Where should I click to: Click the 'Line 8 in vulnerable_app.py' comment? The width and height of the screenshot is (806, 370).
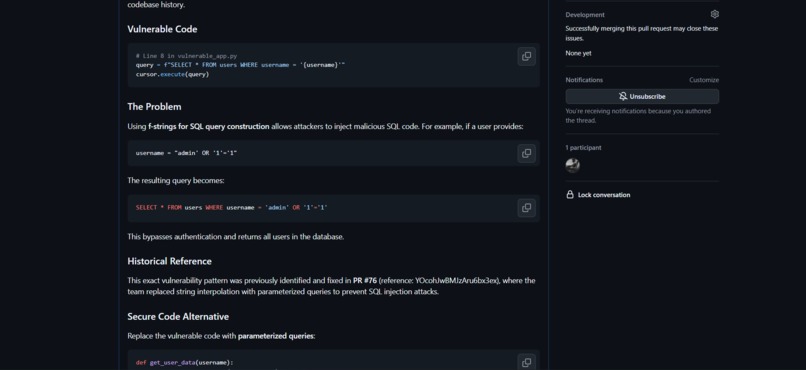coord(186,56)
